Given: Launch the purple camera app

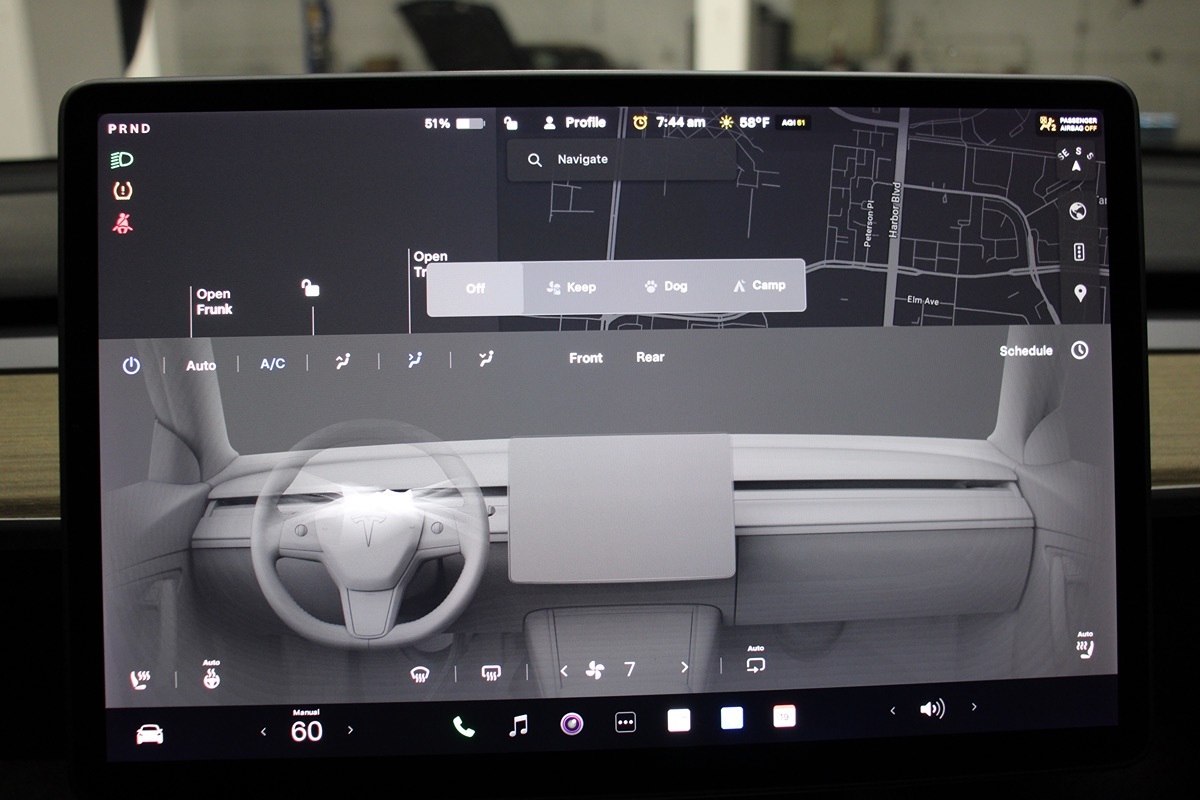Looking at the screenshot, I should (572, 724).
